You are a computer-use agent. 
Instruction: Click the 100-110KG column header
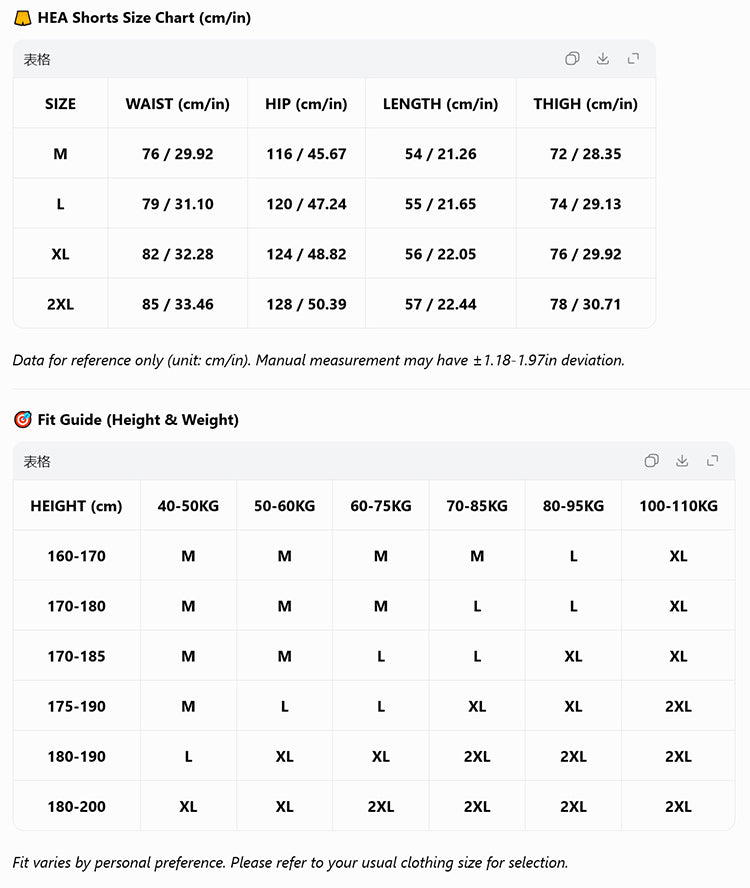pos(678,506)
